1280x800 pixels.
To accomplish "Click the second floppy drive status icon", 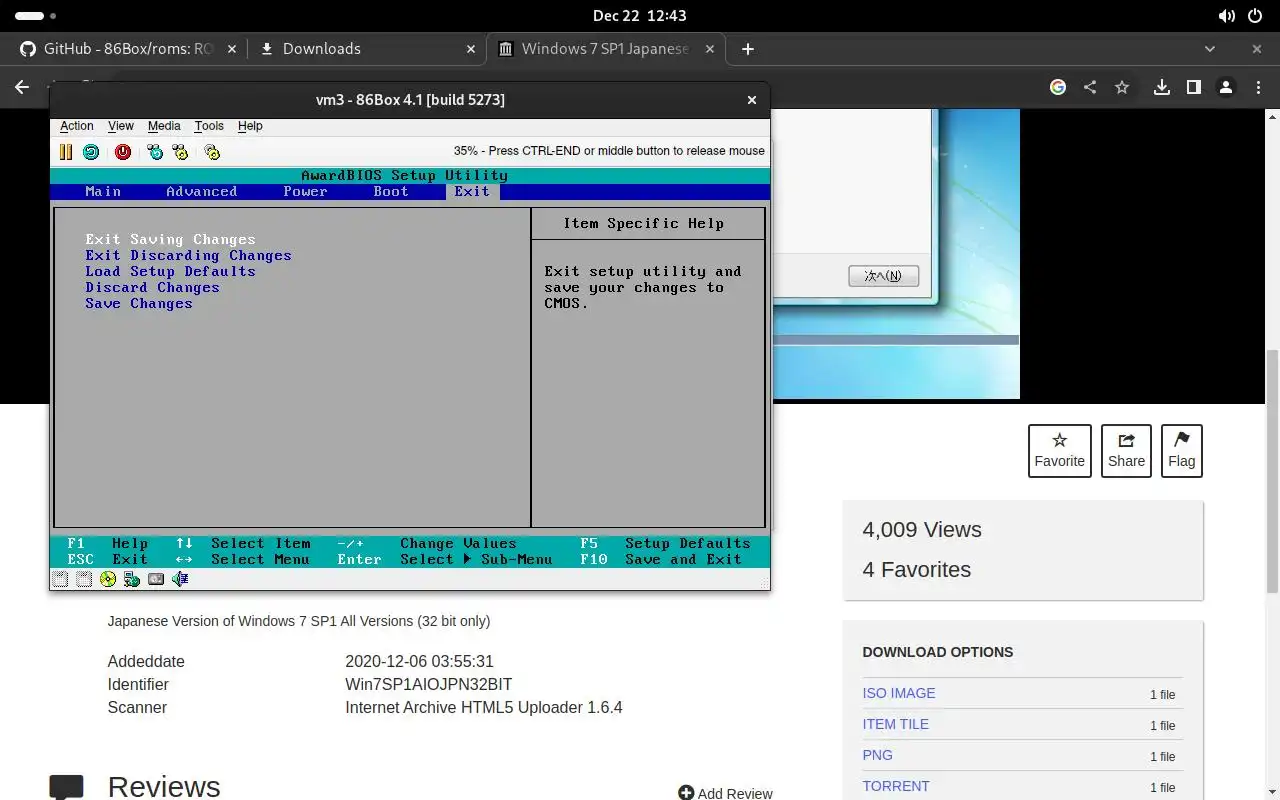I will (x=85, y=579).
